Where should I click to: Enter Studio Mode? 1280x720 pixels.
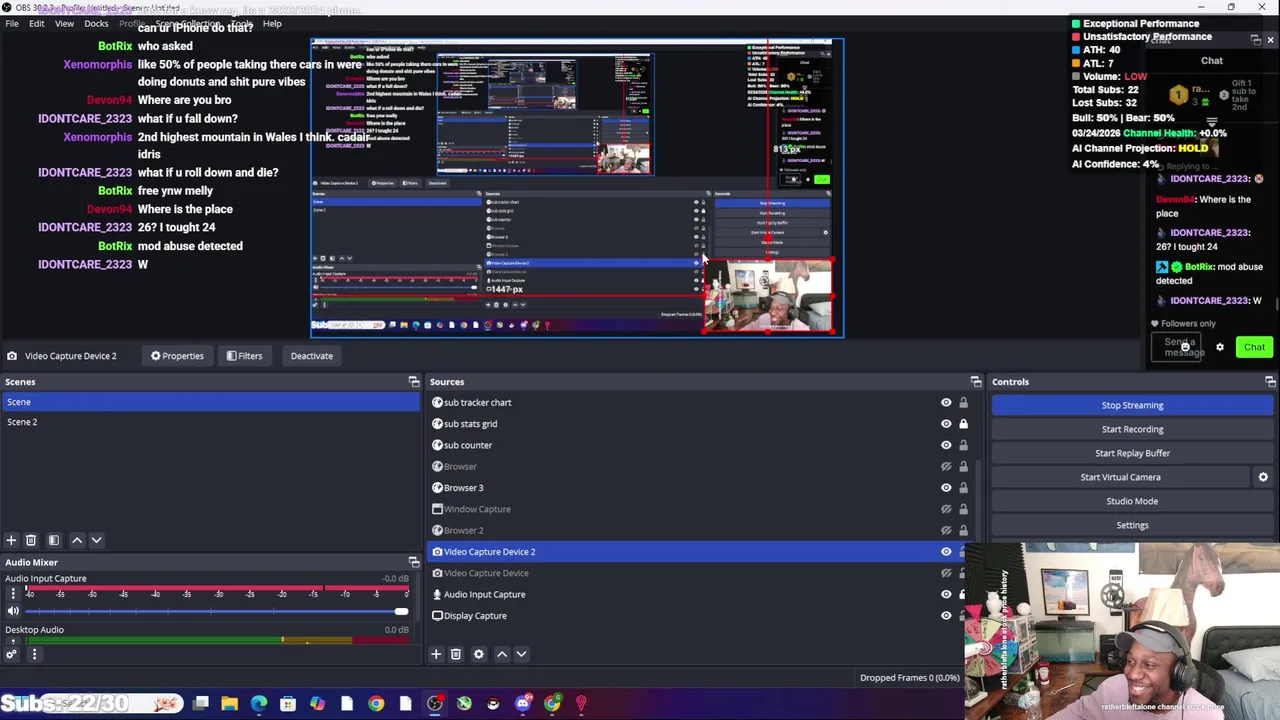[1133, 501]
